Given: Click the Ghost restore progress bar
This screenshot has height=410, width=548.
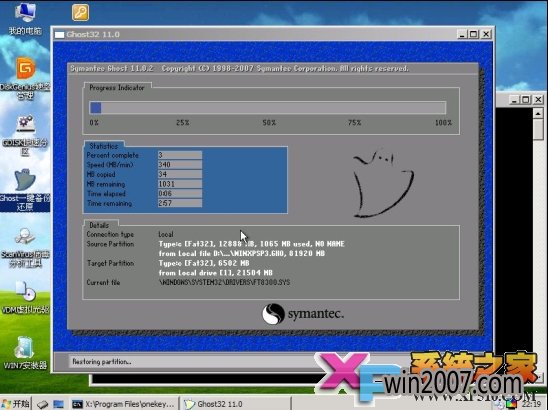Looking at the screenshot, I should [x=268, y=108].
